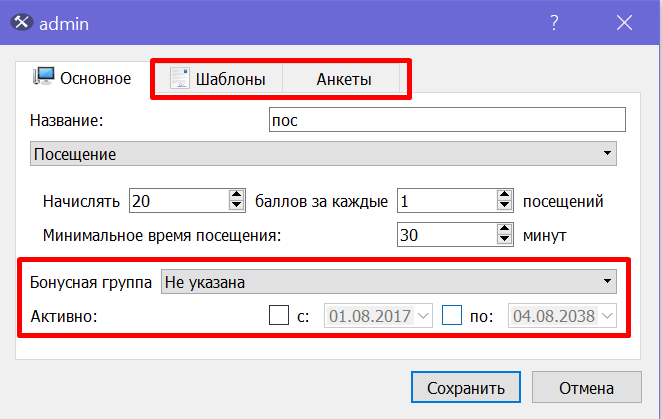Switch to the Основное tab
Screen dimensions: 662x419
pyautogui.click(x=83, y=78)
